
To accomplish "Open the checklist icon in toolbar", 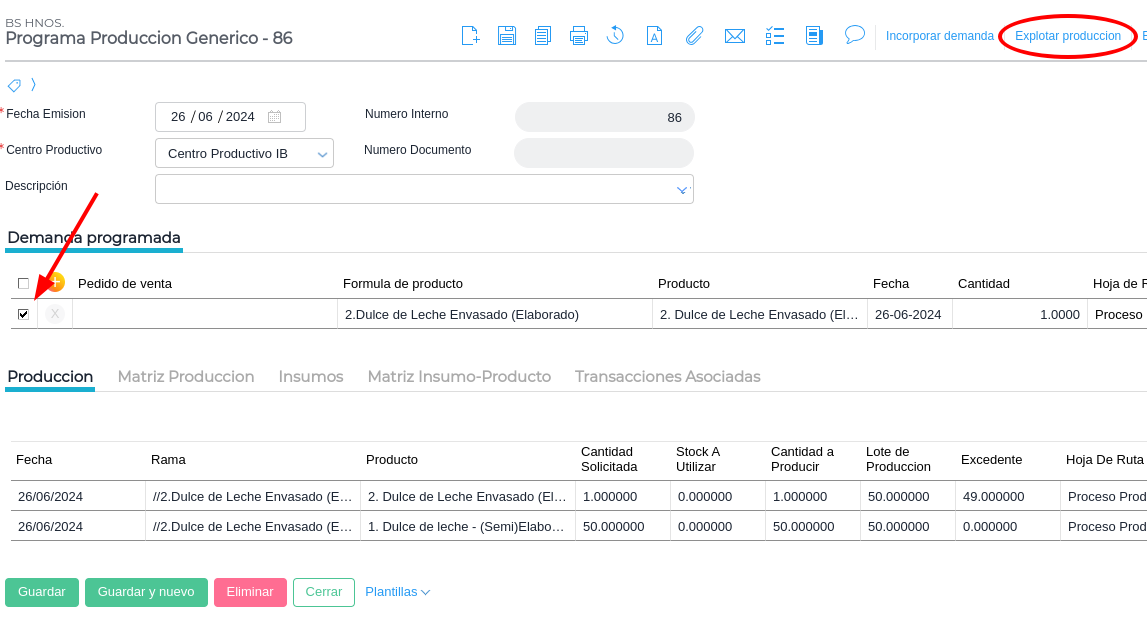I will coord(775,35).
